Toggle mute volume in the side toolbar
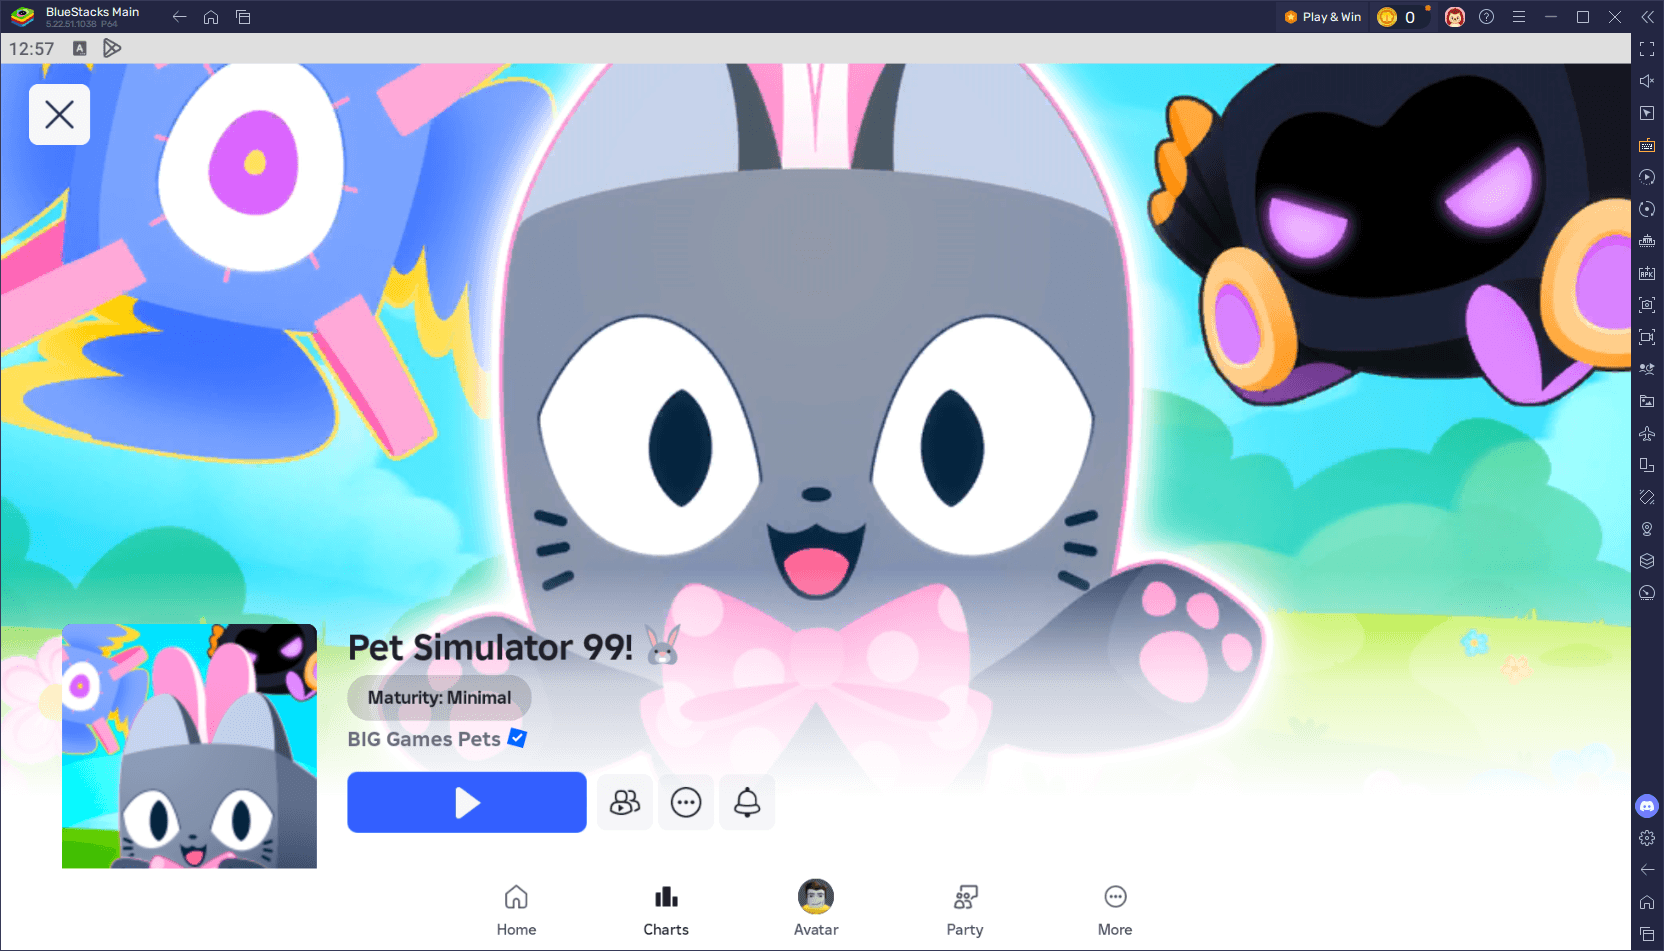The height and width of the screenshot is (951, 1664). pyautogui.click(x=1647, y=81)
